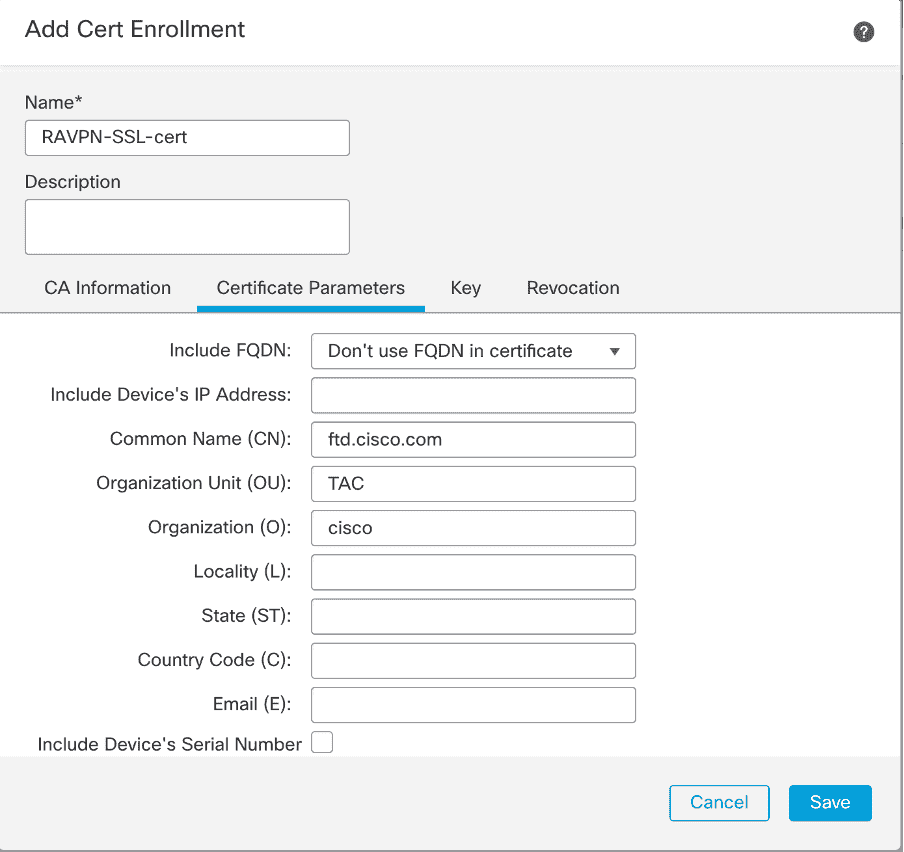
Task: Click the State (ST) input field
Action: (473, 616)
